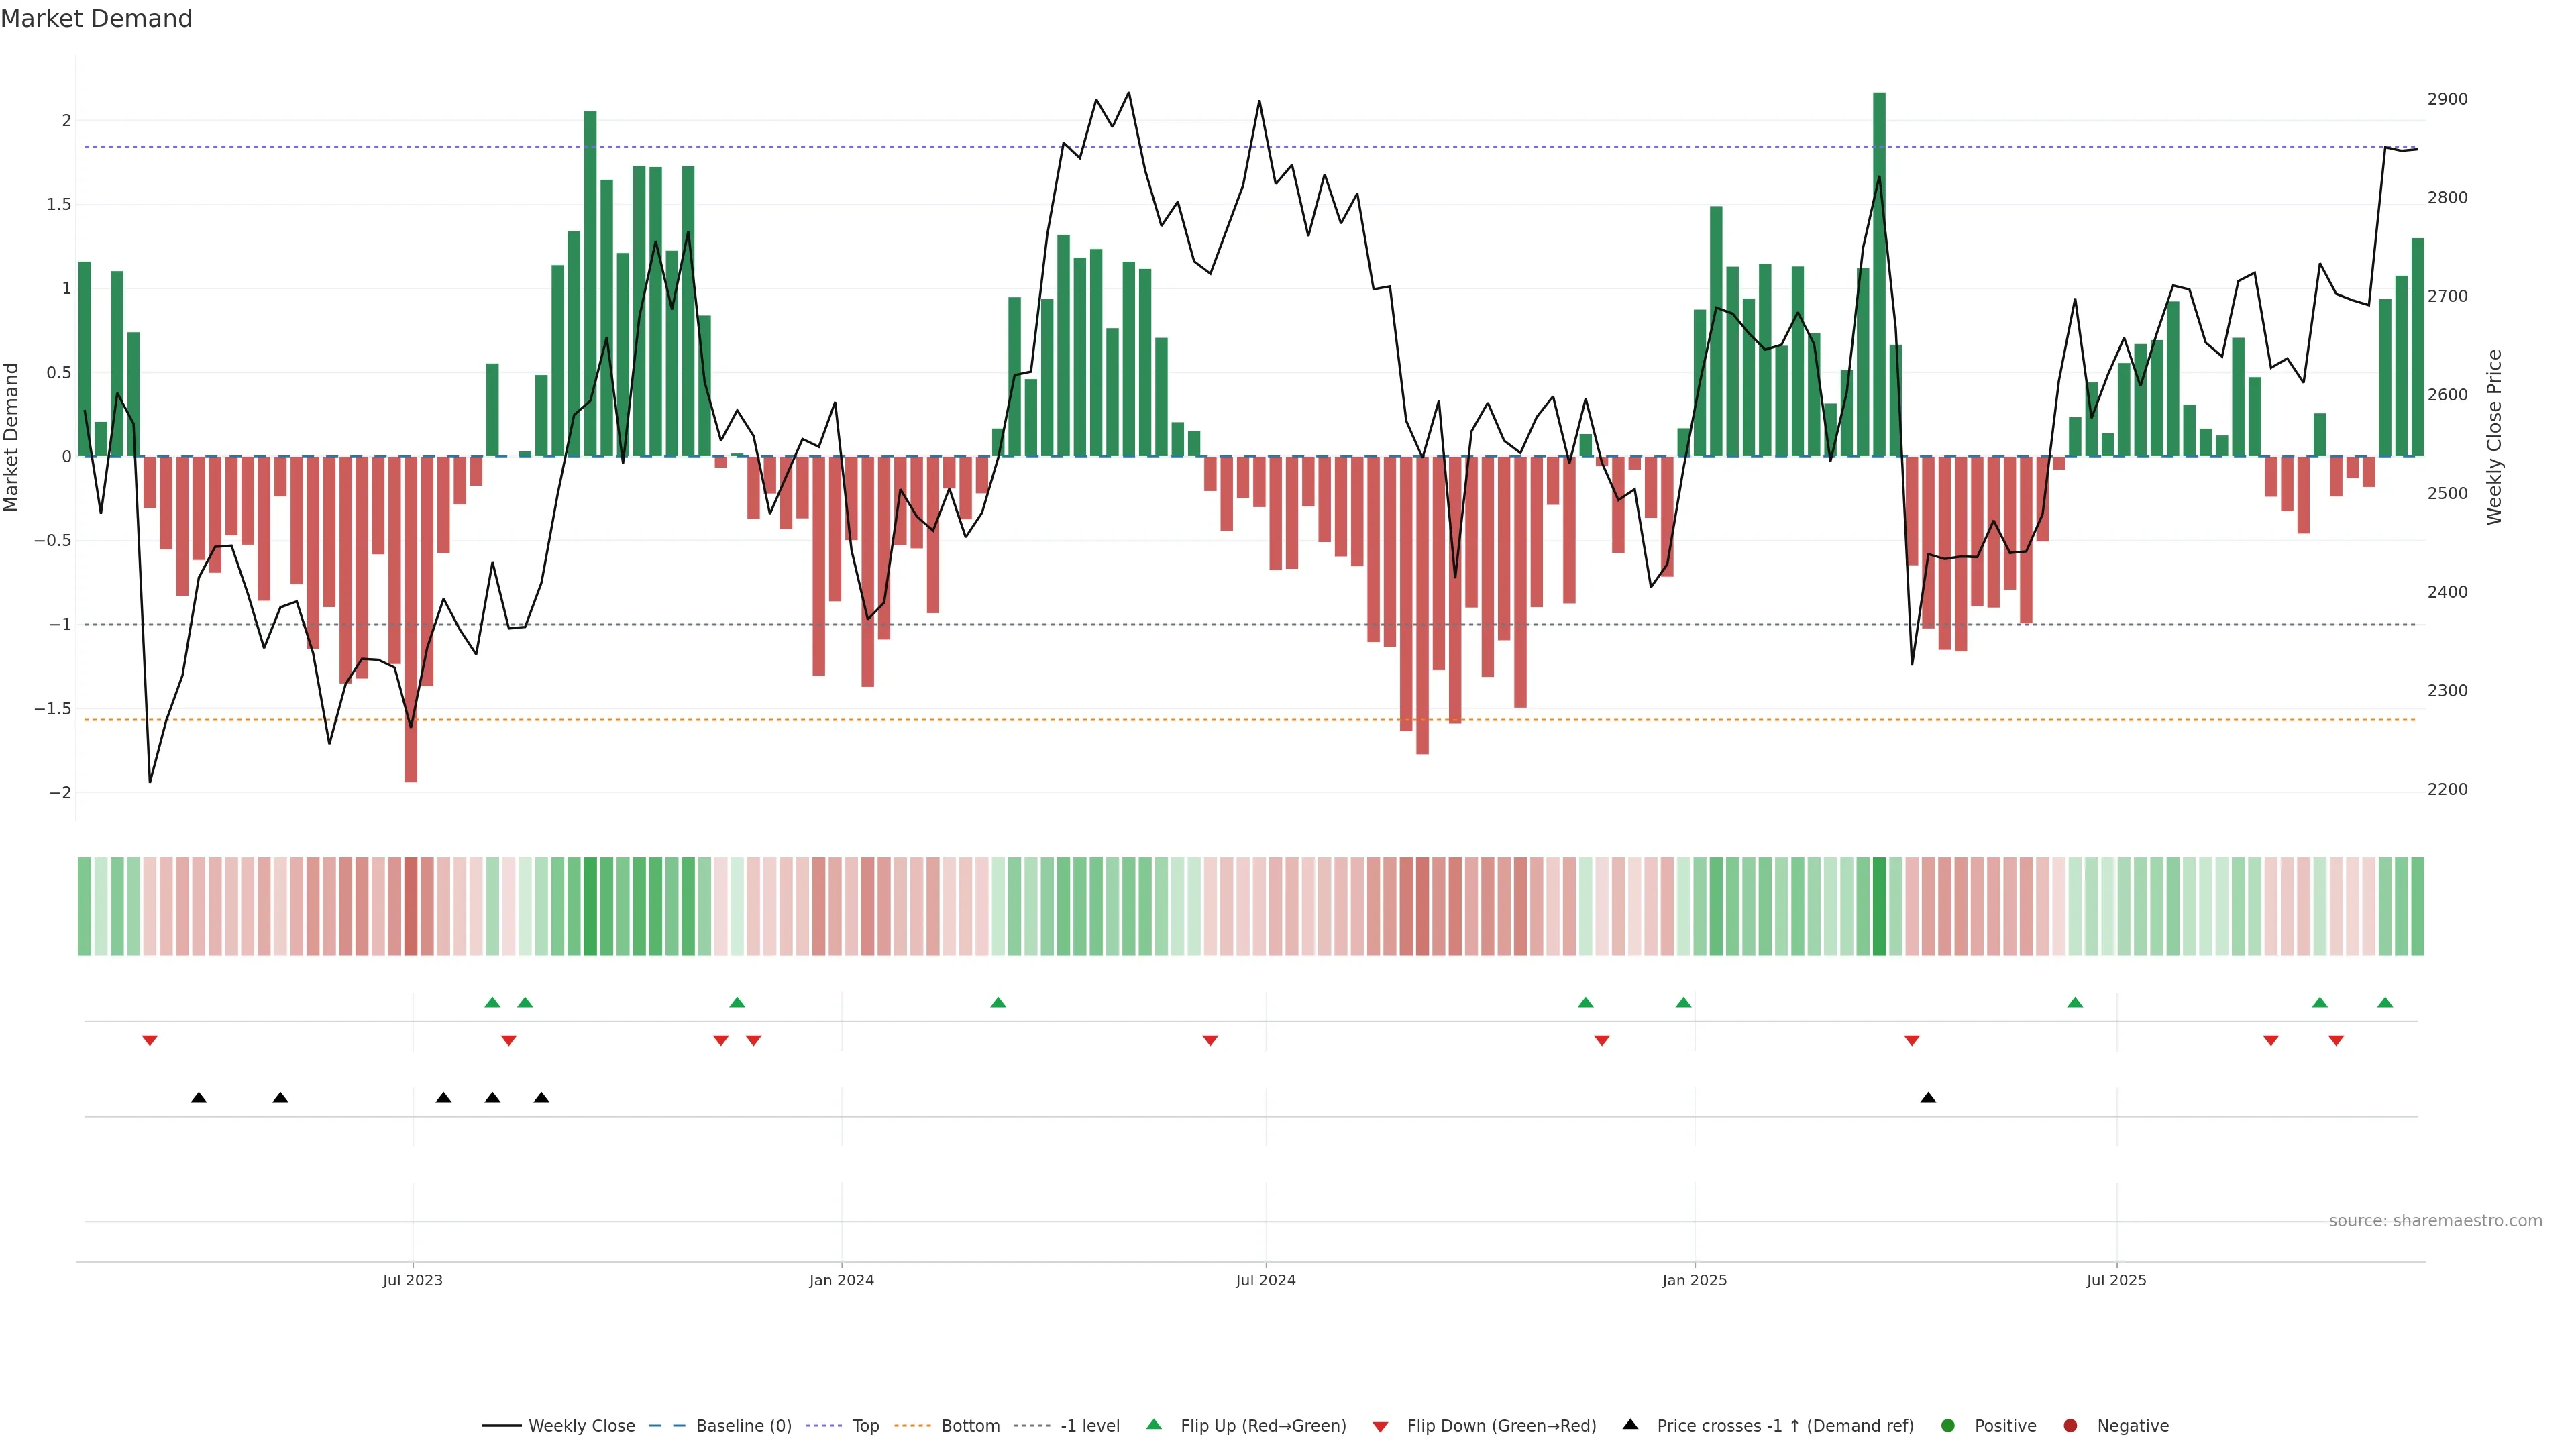Click the green Positive legend dot
Image resolution: width=2576 pixels, height=1449 pixels.
tap(1947, 1426)
